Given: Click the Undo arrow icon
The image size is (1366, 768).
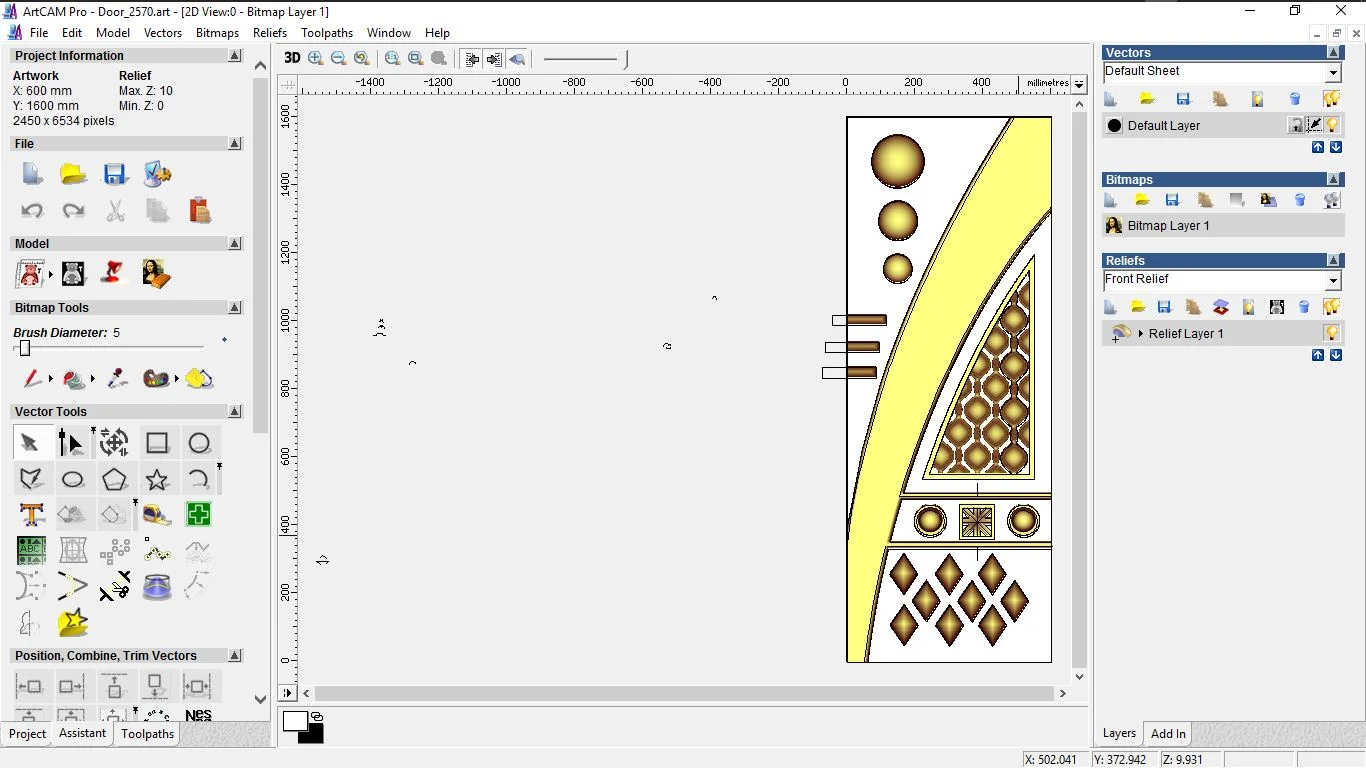Looking at the screenshot, I should click(x=32, y=211).
